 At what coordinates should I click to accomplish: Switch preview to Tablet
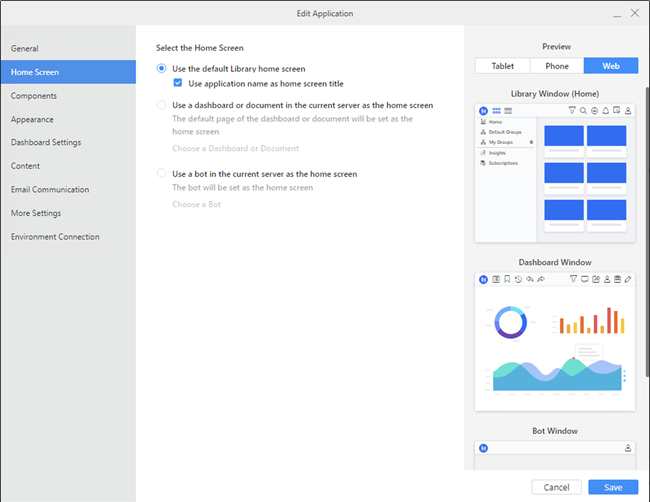tap(502, 66)
